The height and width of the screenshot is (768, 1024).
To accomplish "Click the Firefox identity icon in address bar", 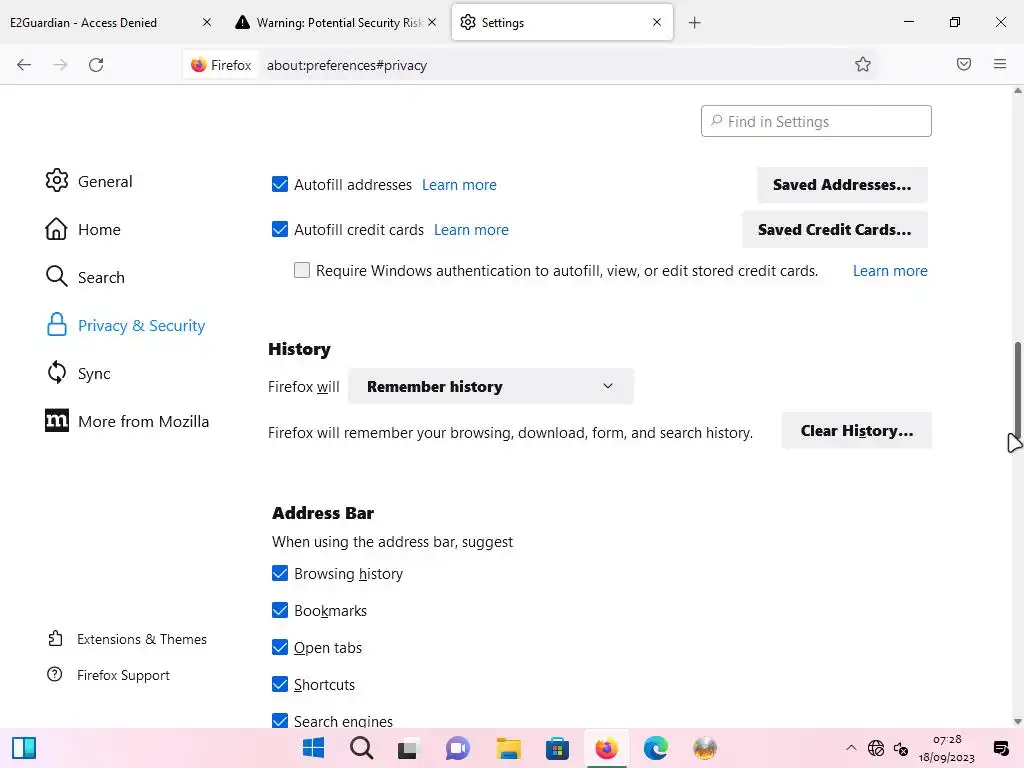I will point(221,65).
